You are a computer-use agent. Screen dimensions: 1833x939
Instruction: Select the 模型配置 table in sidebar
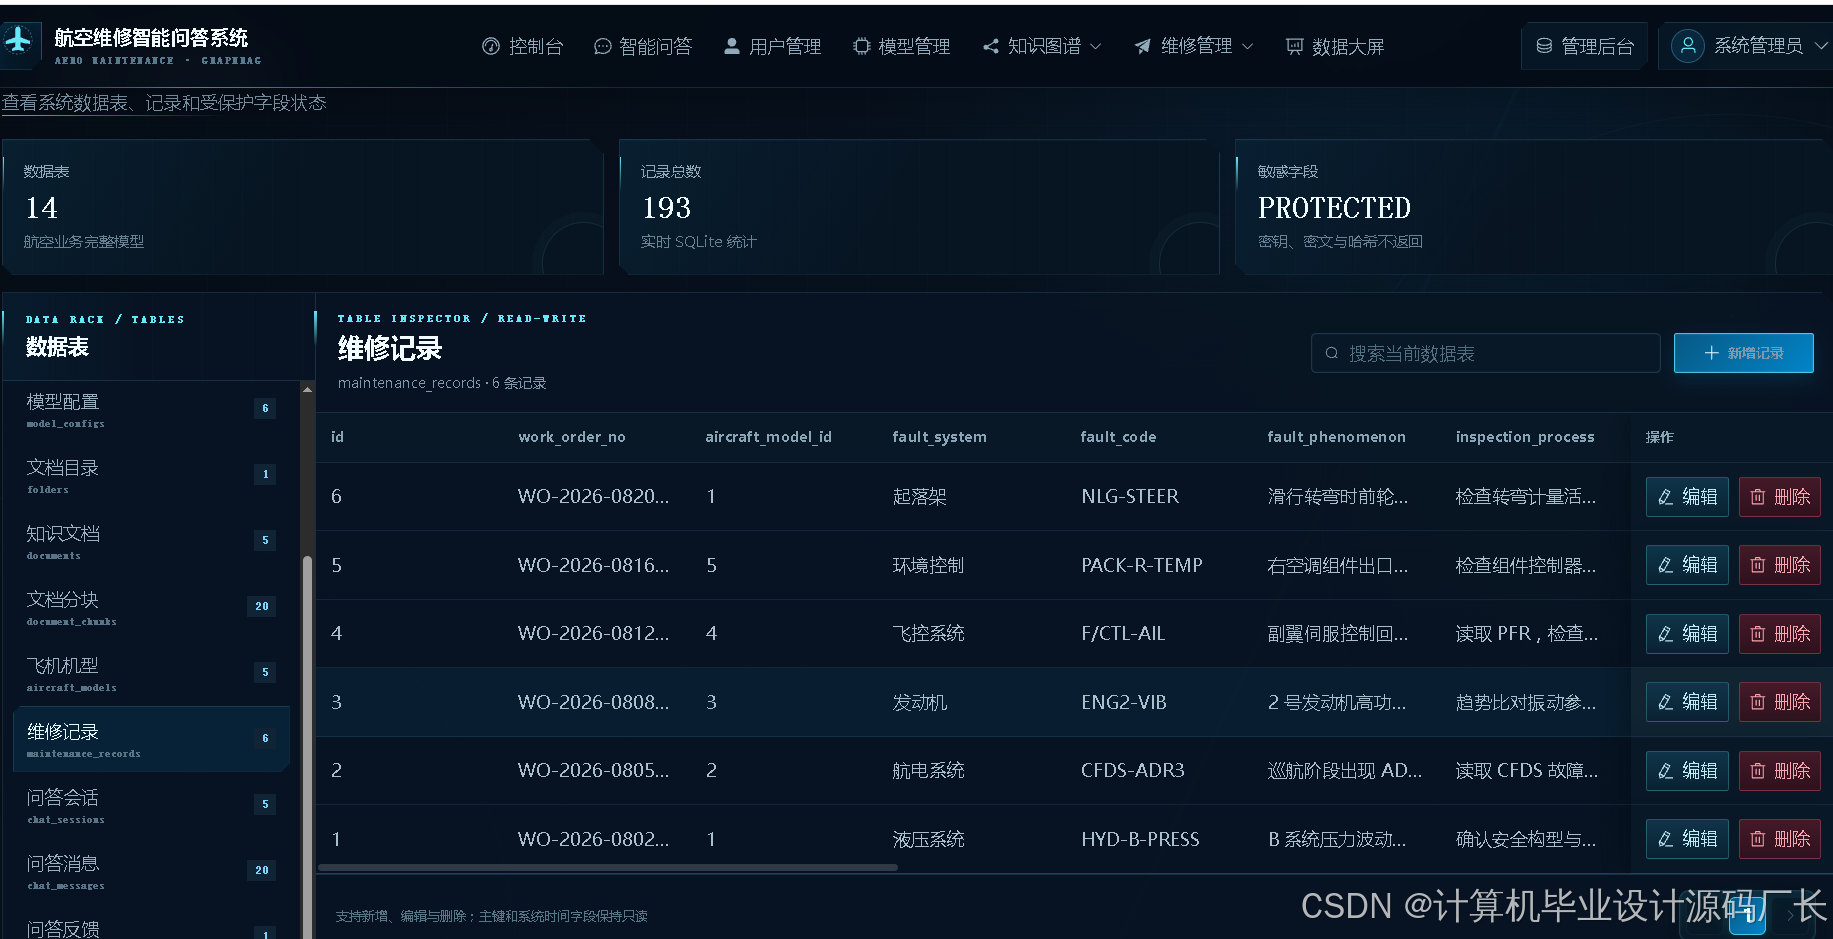[x=151, y=410]
